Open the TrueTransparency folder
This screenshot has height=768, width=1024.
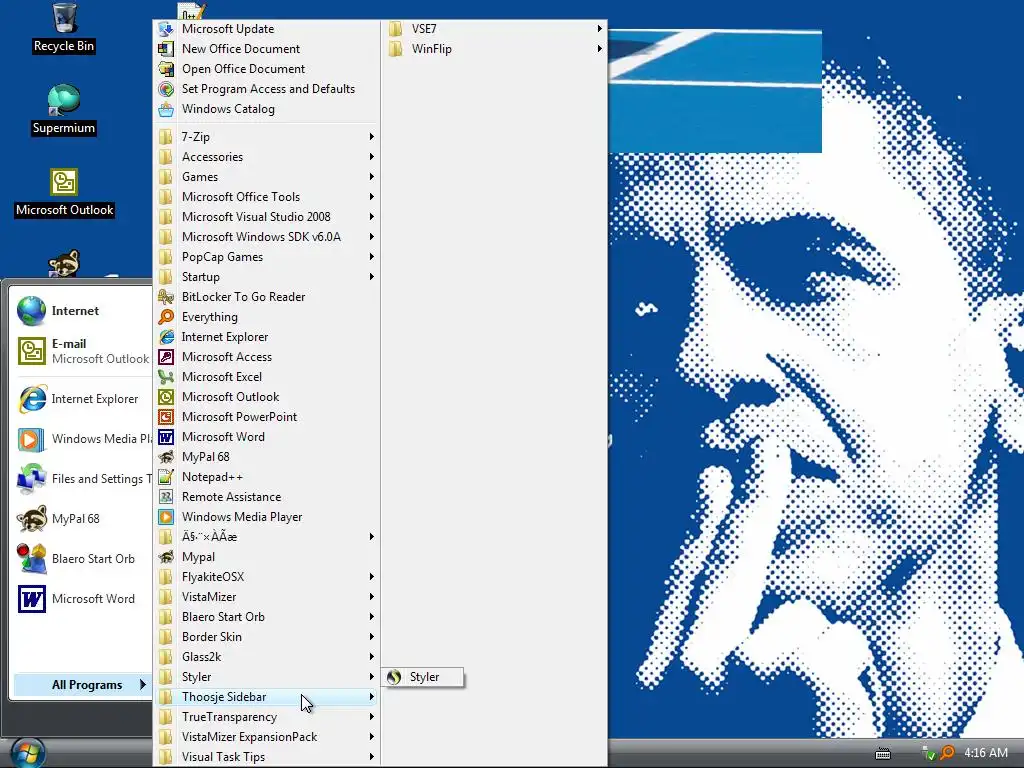(266, 717)
